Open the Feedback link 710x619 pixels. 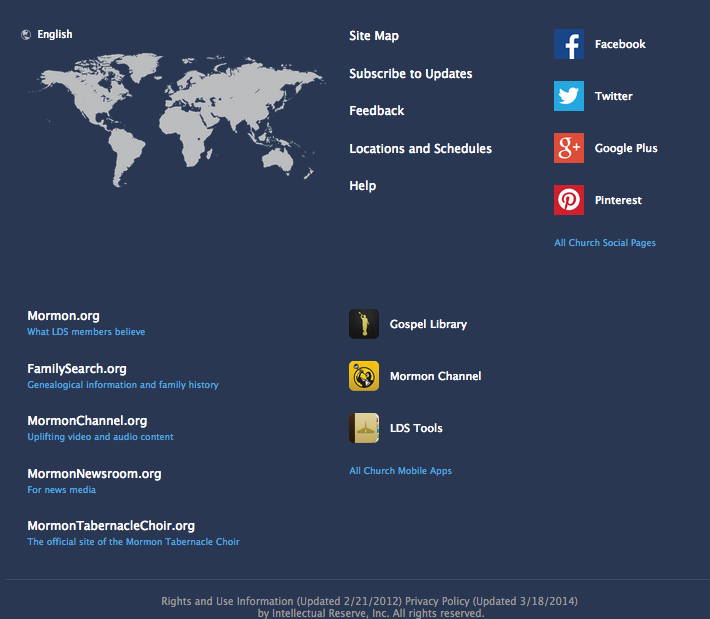tap(376, 110)
